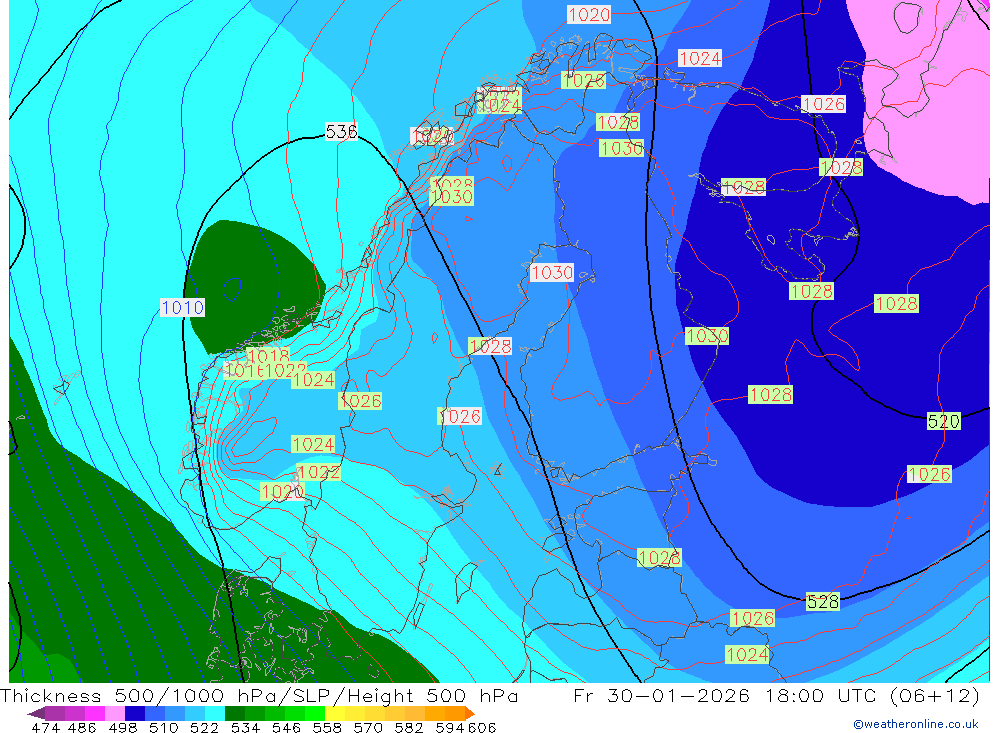
Task: Click the orange right arrow of legend
Action: (470, 713)
